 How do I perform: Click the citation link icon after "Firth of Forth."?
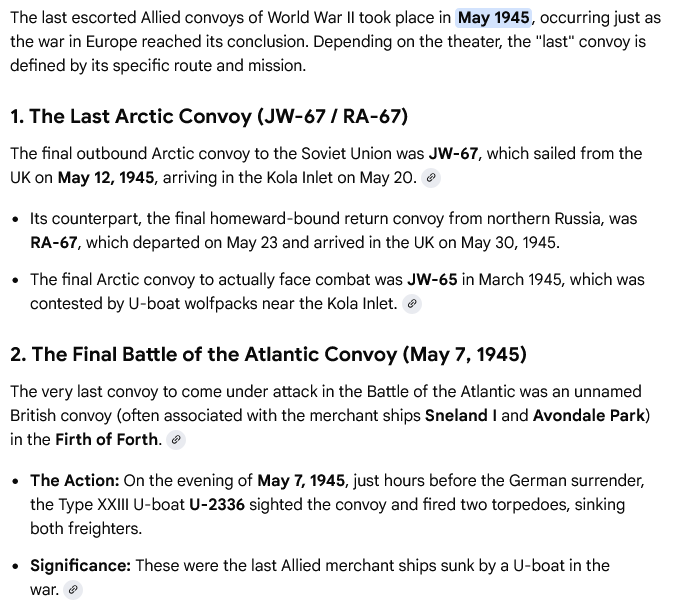[176, 440]
